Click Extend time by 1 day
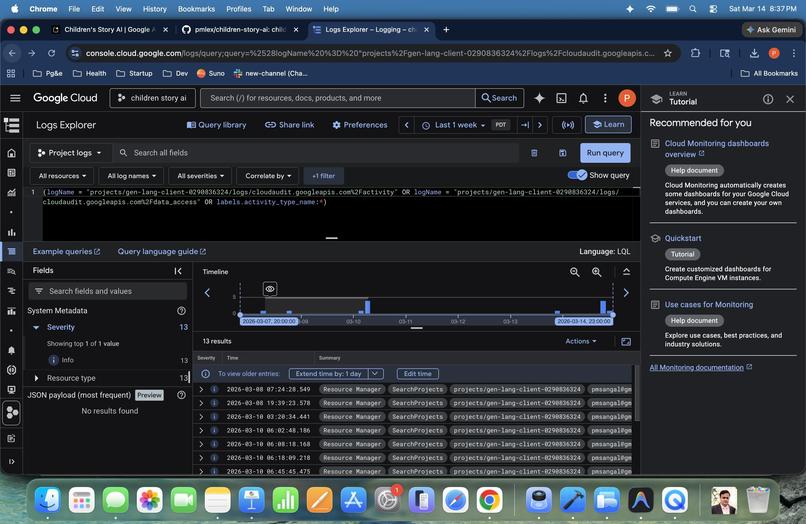The width and height of the screenshot is (806, 524). [328, 374]
